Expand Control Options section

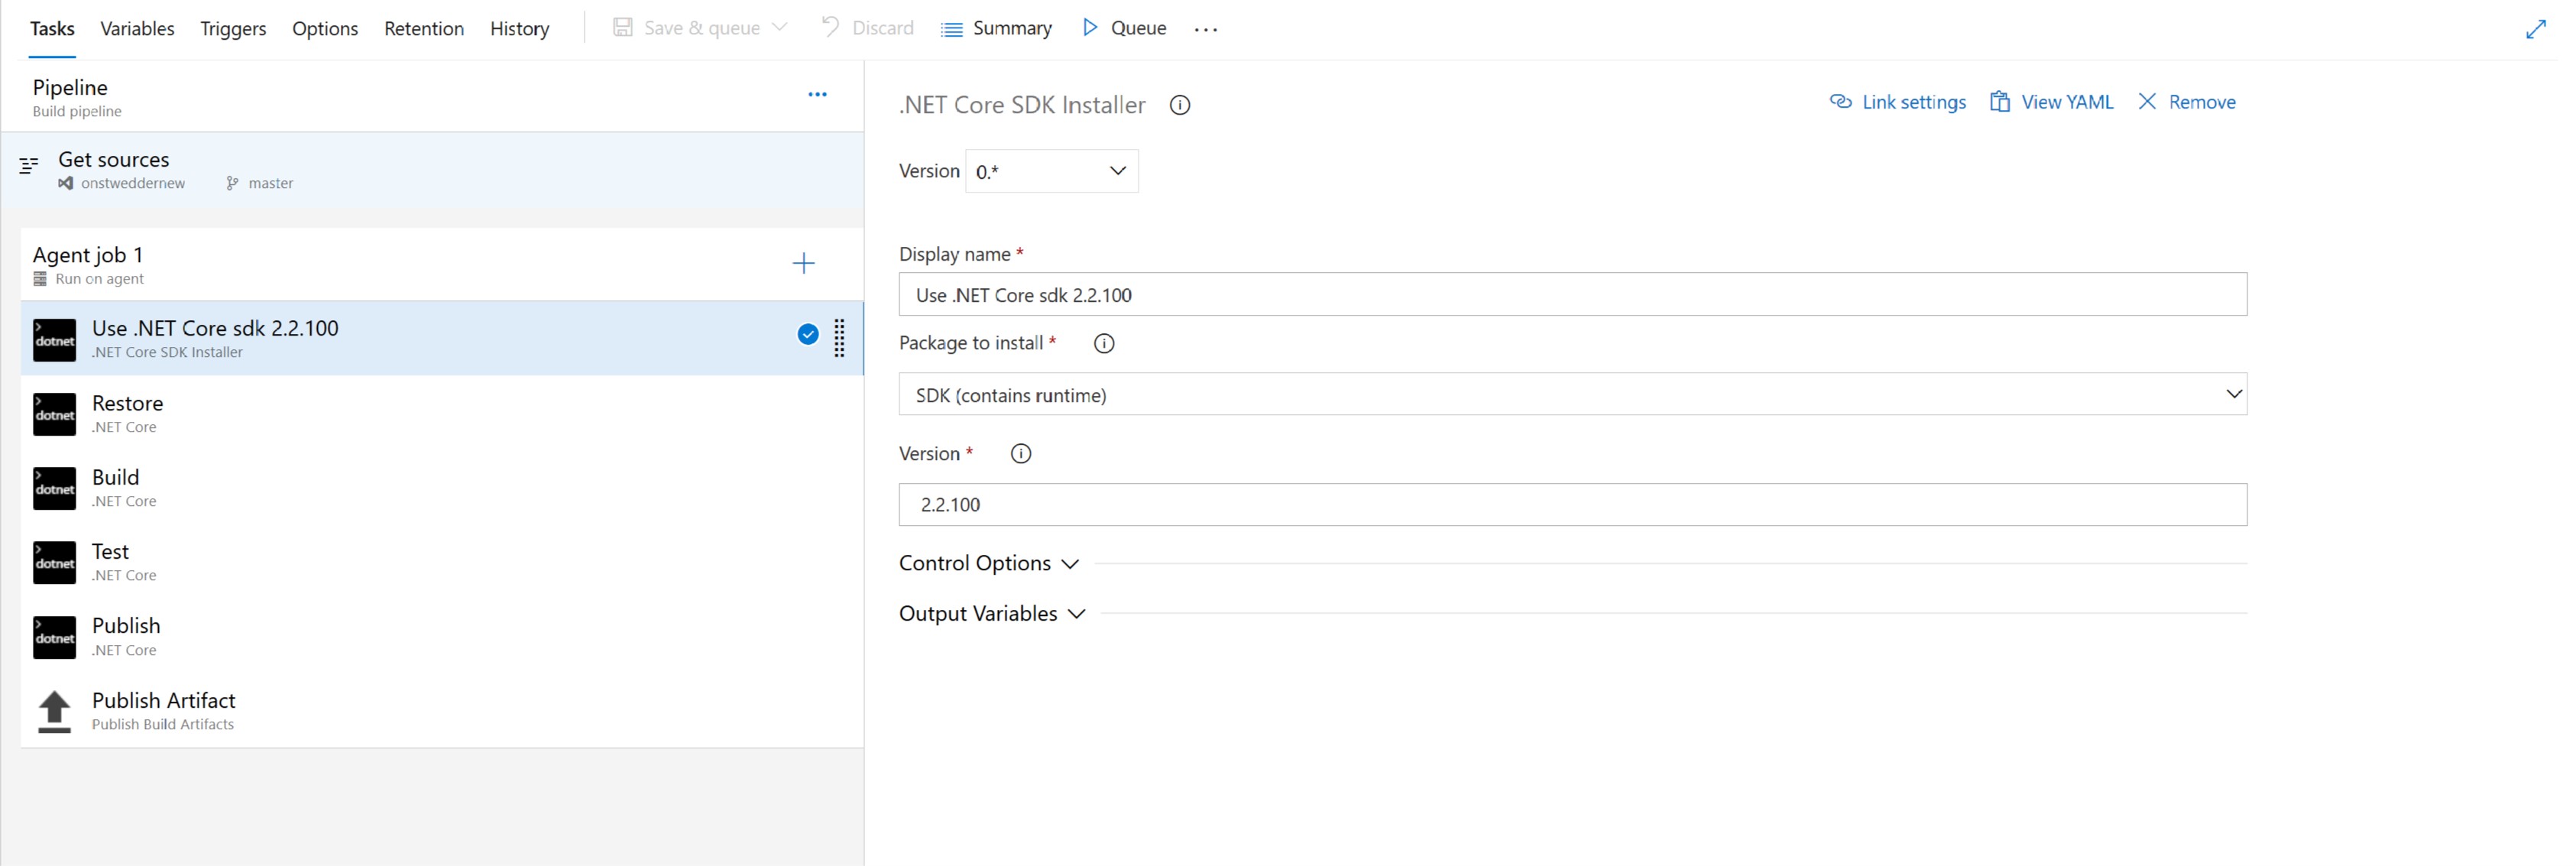(988, 563)
